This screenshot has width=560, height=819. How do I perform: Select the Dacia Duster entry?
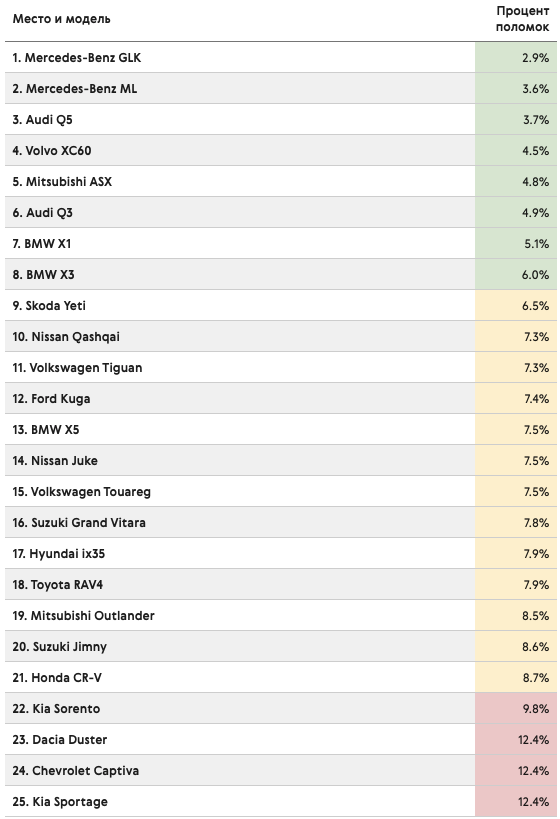(60, 740)
